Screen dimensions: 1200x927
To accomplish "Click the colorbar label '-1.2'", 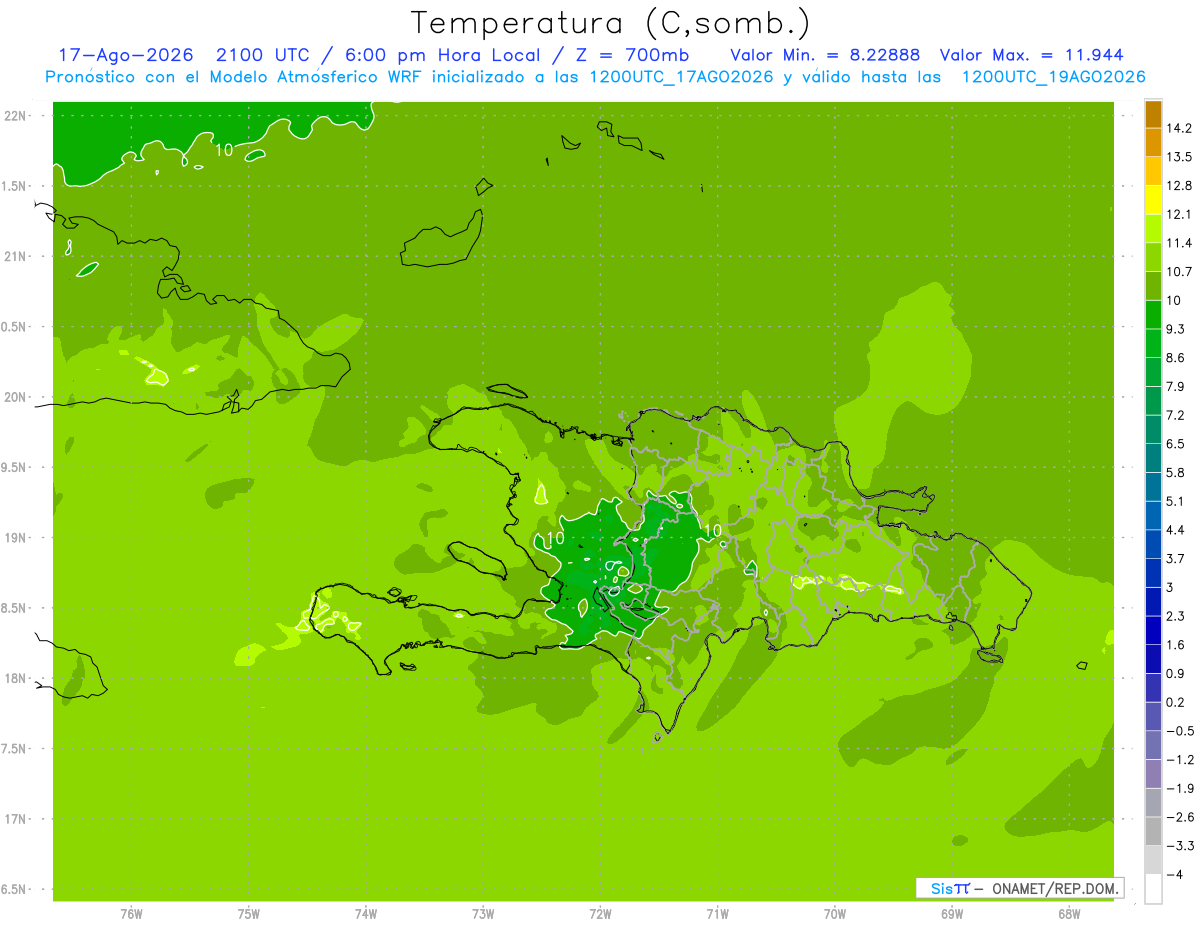I will pyautogui.click(x=1179, y=759).
